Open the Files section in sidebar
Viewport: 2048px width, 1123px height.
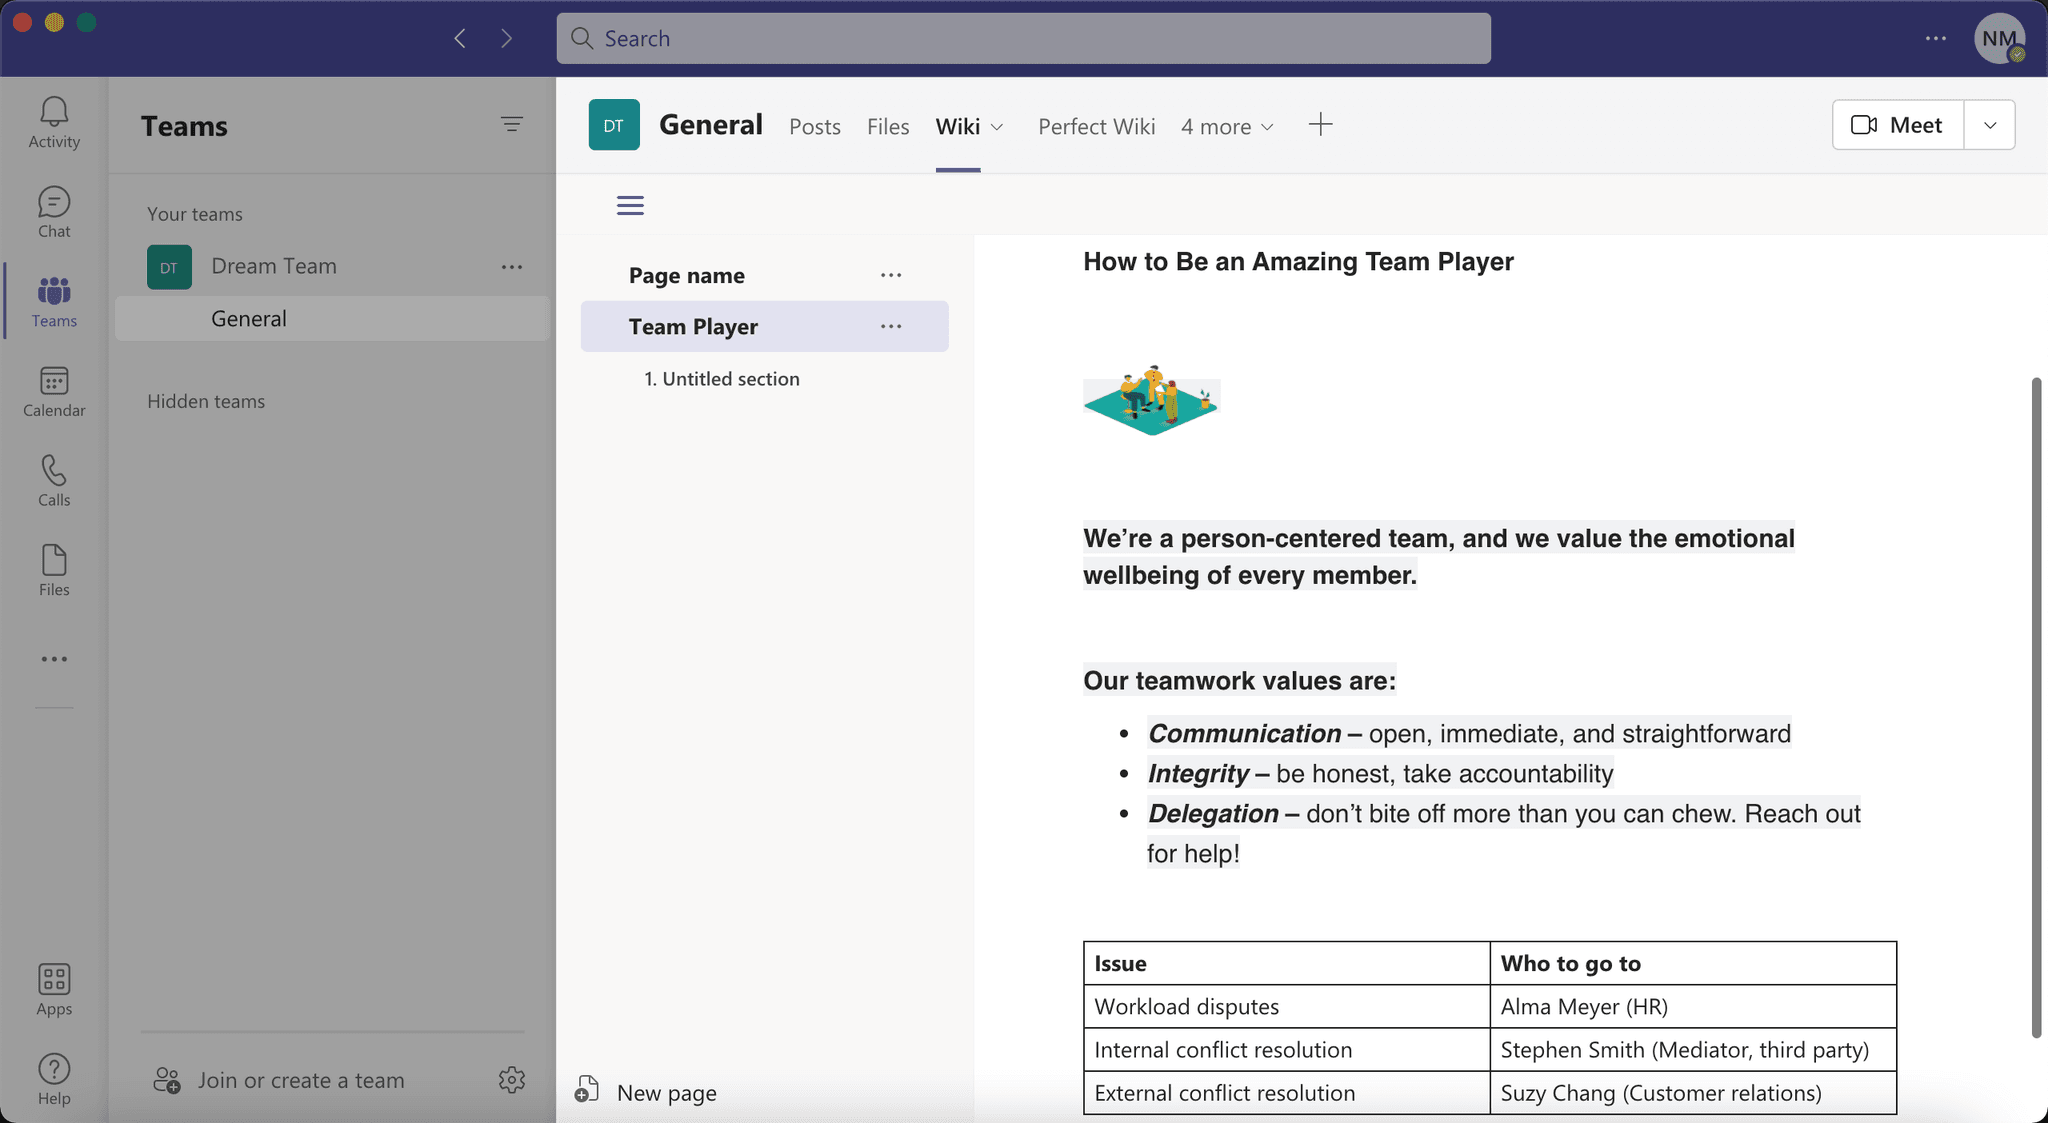pyautogui.click(x=53, y=568)
